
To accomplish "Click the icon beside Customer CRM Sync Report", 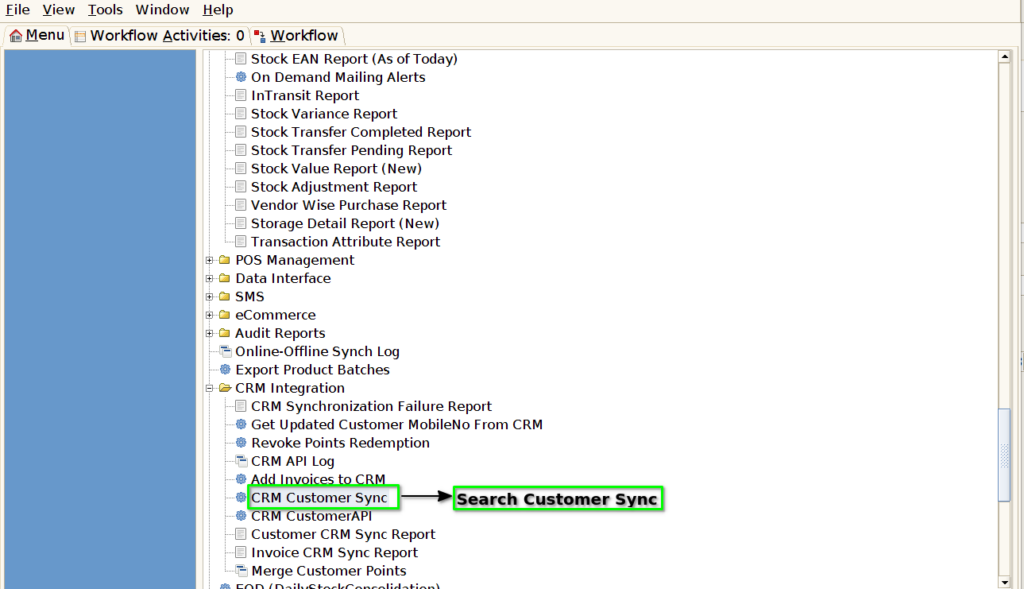I will 240,534.
